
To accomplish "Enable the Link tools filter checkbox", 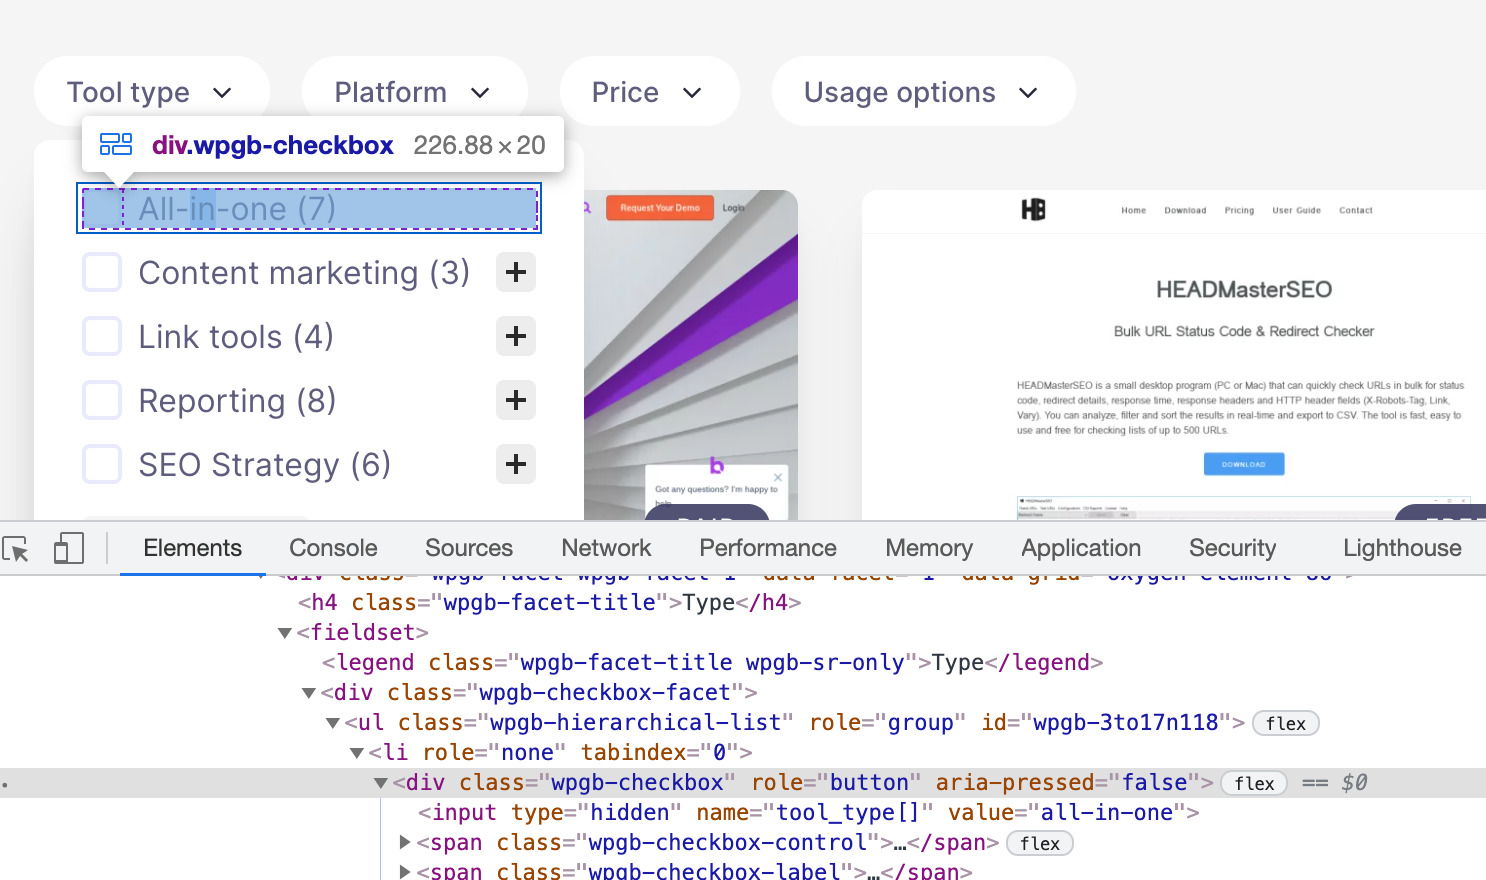I will (102, 336).
